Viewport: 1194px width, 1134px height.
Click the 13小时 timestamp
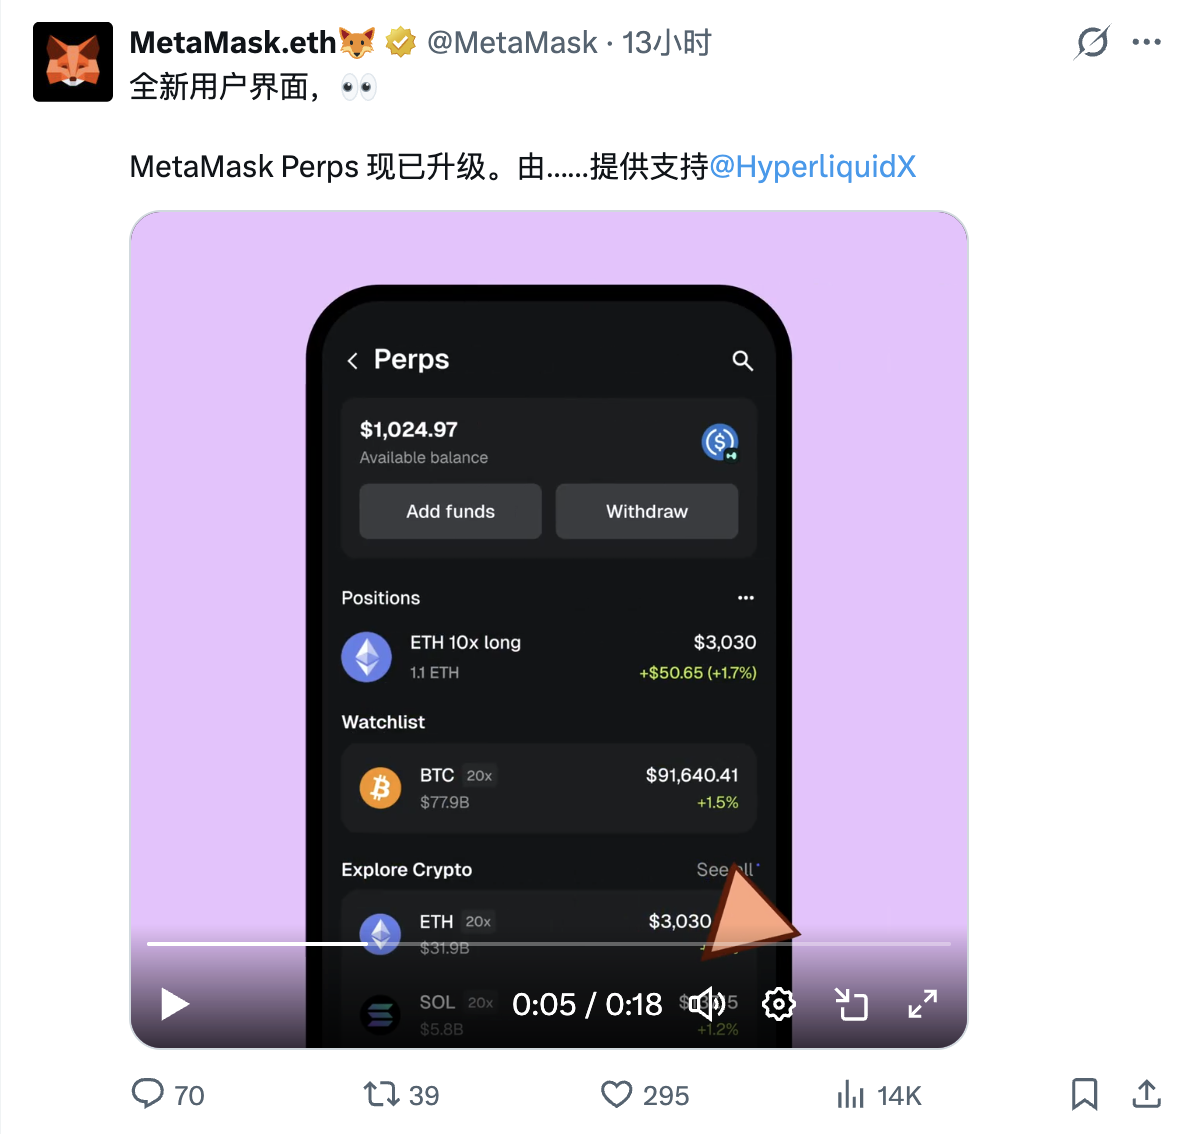[666, 43]
